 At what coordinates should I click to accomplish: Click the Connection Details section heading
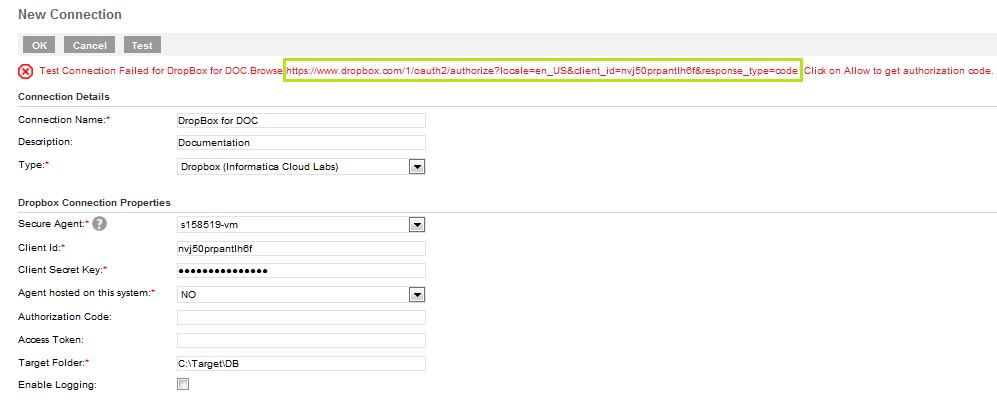64,97
